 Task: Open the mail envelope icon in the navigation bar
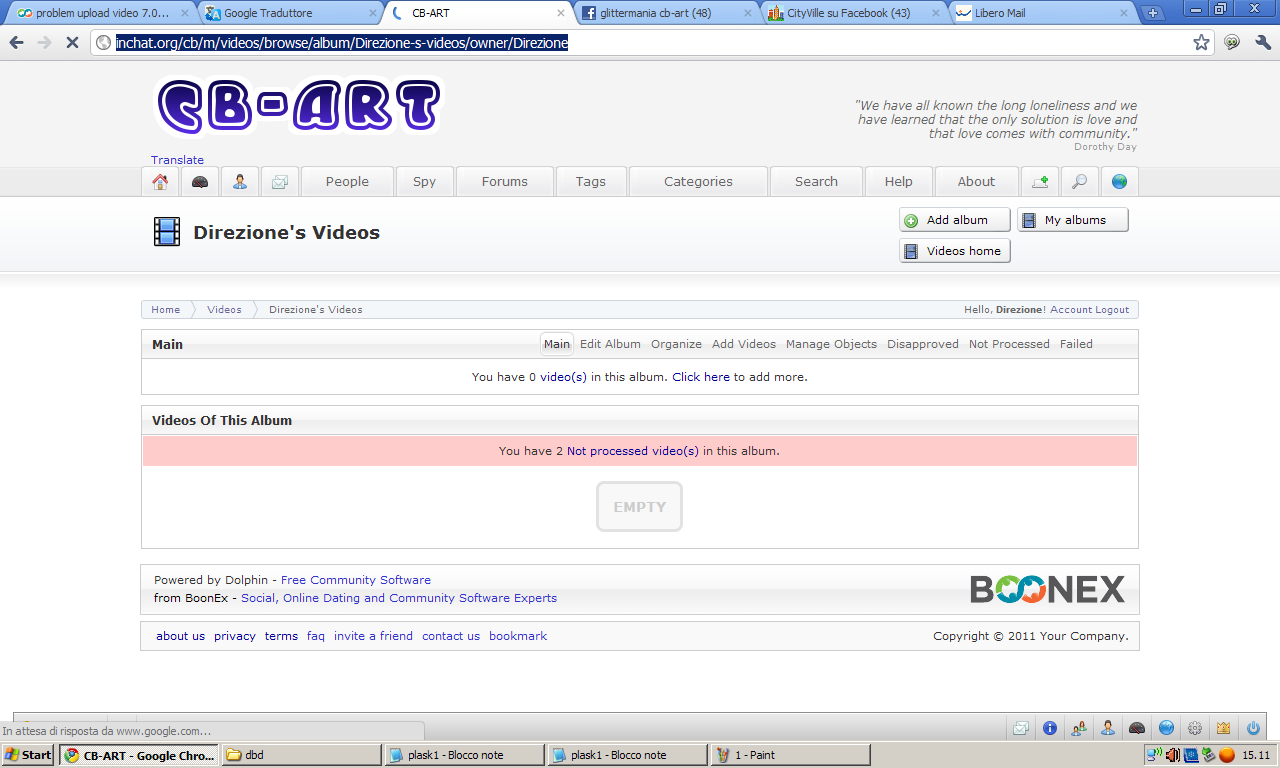(x=280, y=182)
